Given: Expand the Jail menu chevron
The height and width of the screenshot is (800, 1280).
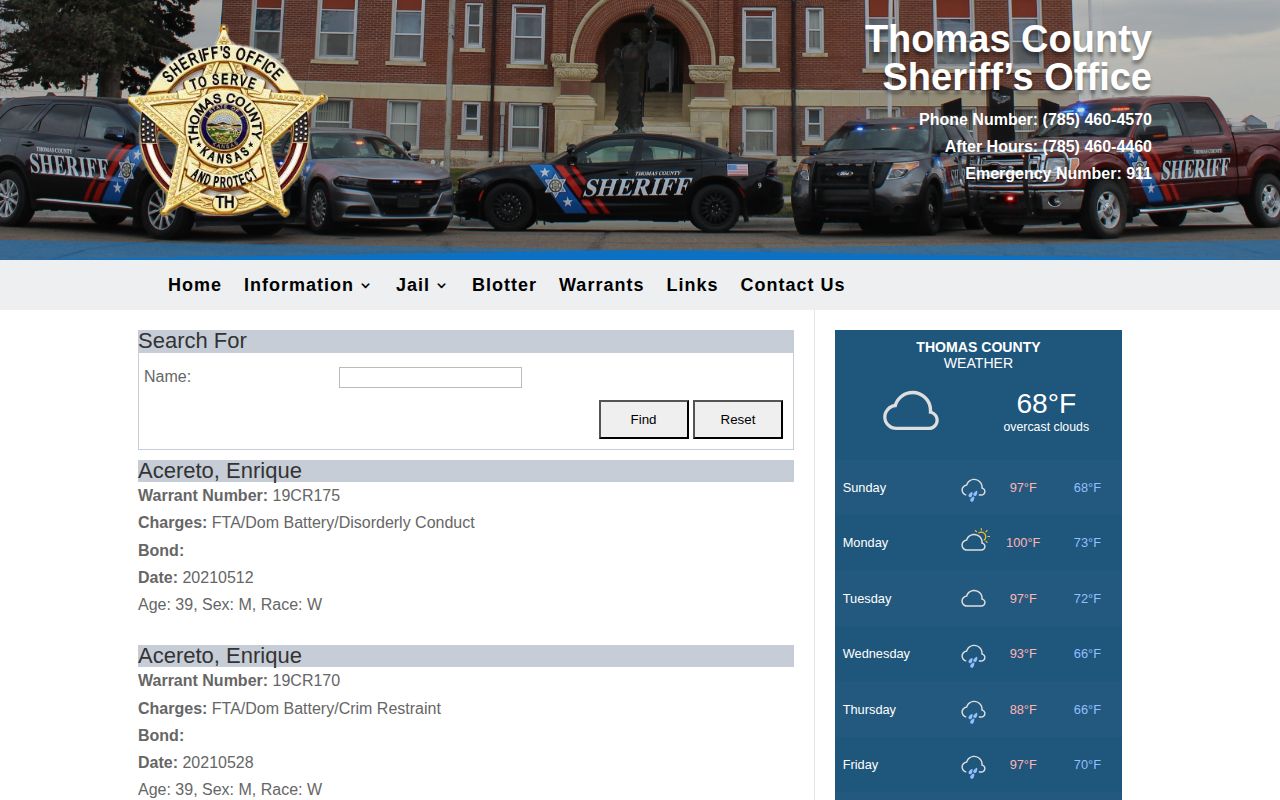Looking at the screenshot, I should (442, 286).
